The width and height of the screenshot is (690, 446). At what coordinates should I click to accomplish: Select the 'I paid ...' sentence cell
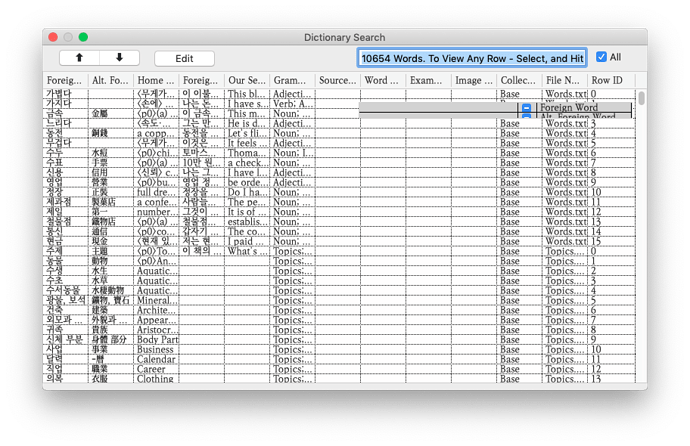point(247,241)
